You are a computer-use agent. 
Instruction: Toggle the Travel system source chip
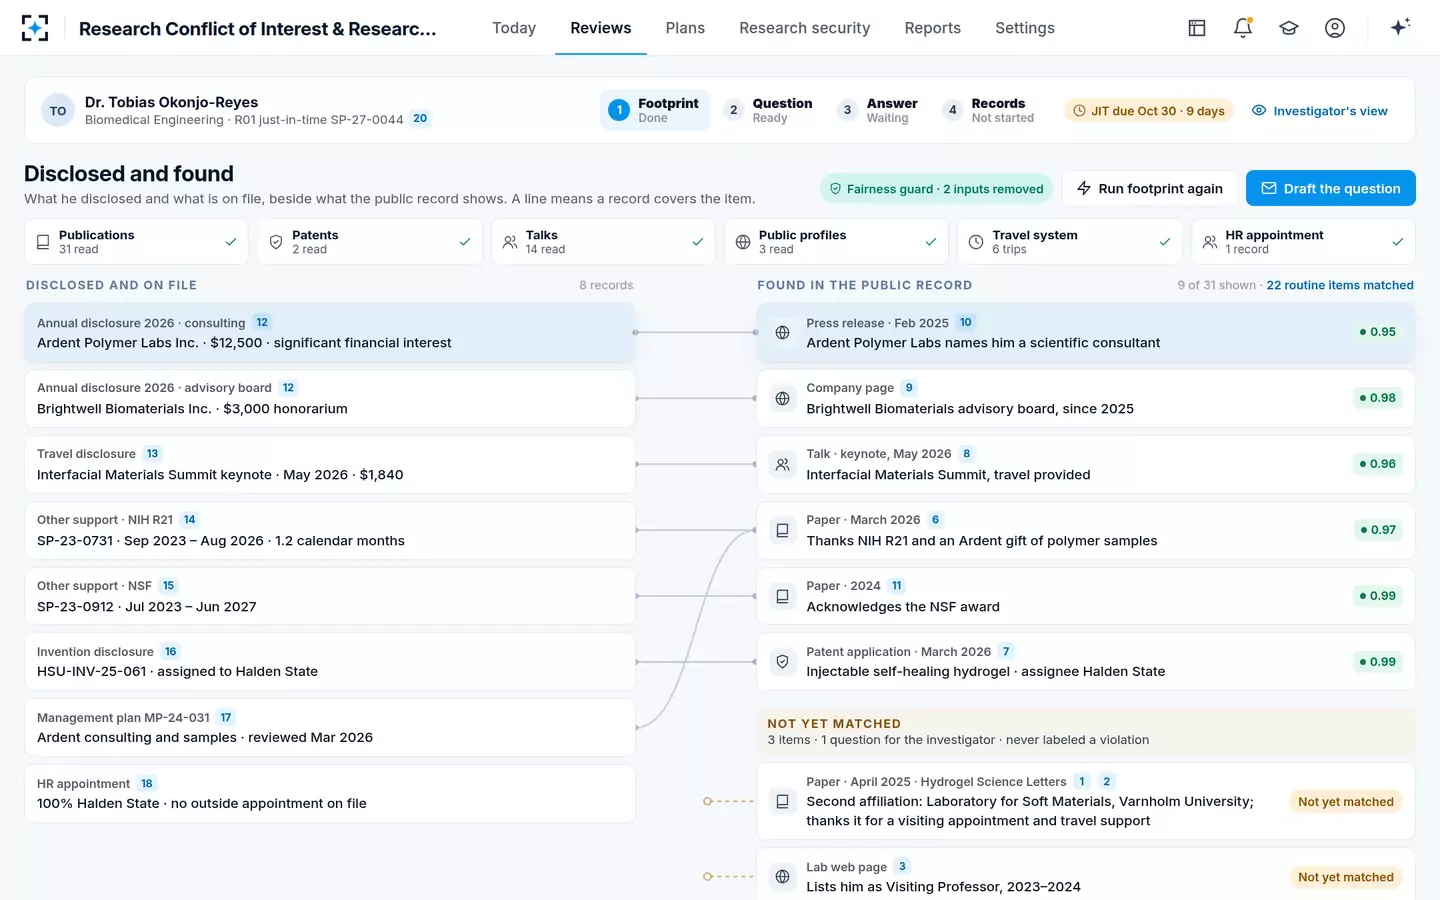(x=1070, y=242)
